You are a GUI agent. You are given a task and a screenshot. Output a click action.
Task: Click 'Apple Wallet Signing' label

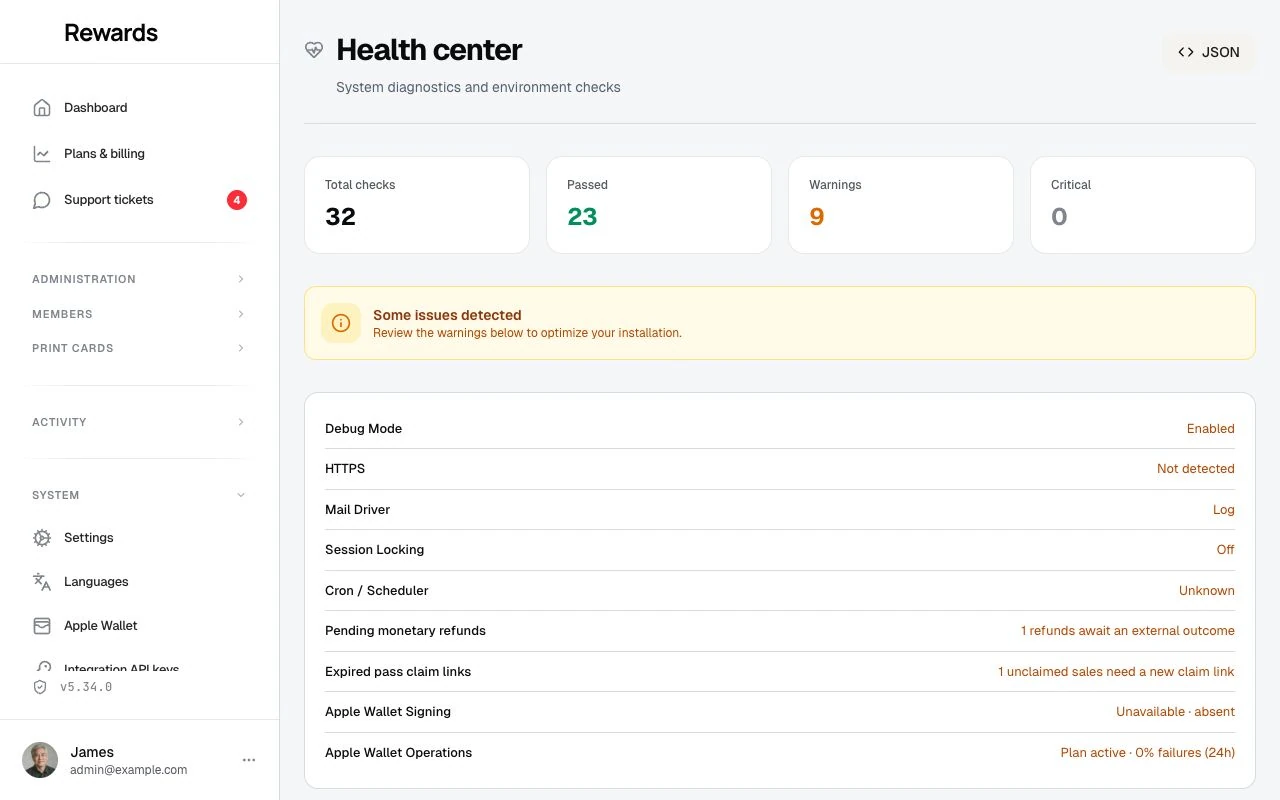coord(388,712)
